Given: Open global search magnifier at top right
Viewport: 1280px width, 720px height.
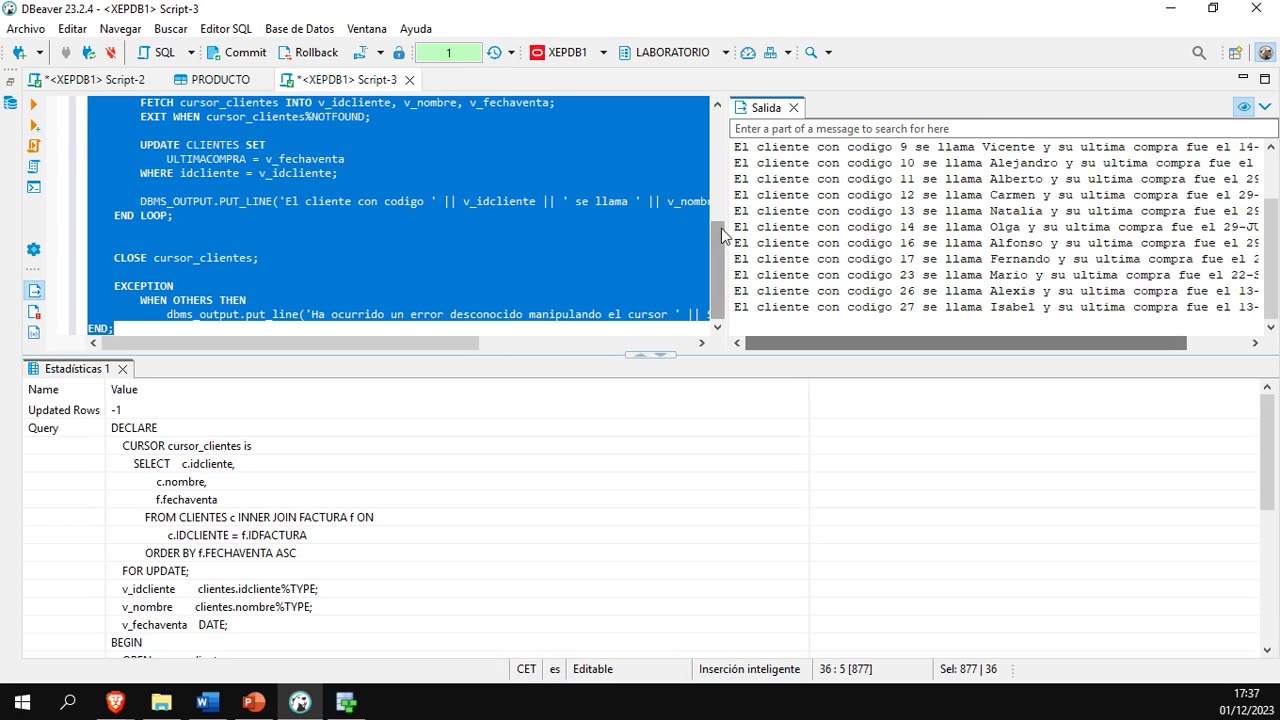Looking at the screenshot, I should coord(1199,53).
